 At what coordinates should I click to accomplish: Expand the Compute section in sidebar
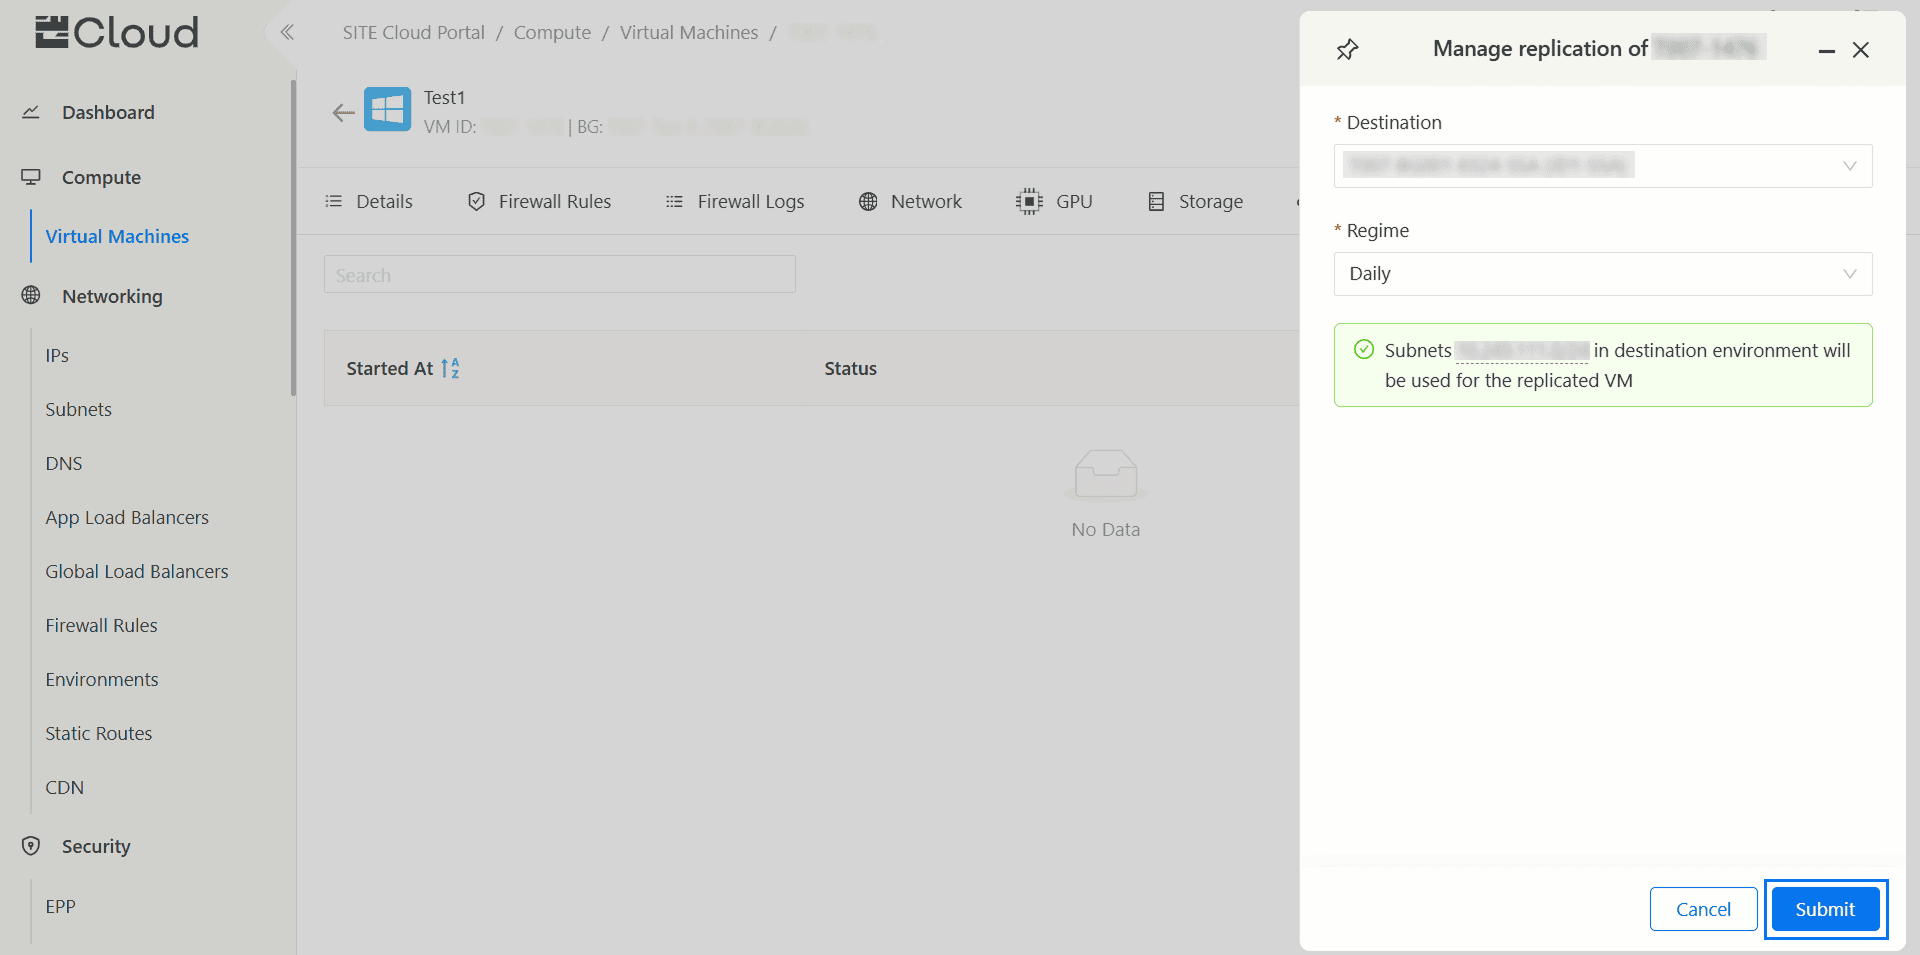coord(101,177)
